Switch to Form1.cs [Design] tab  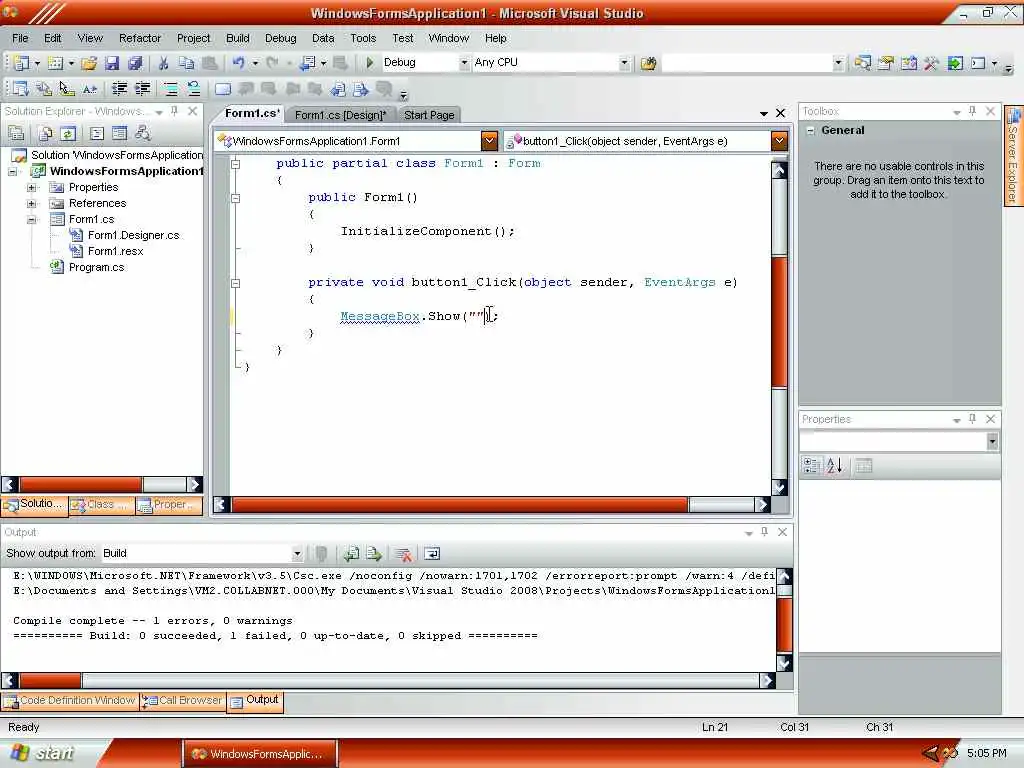pos(341,115)
